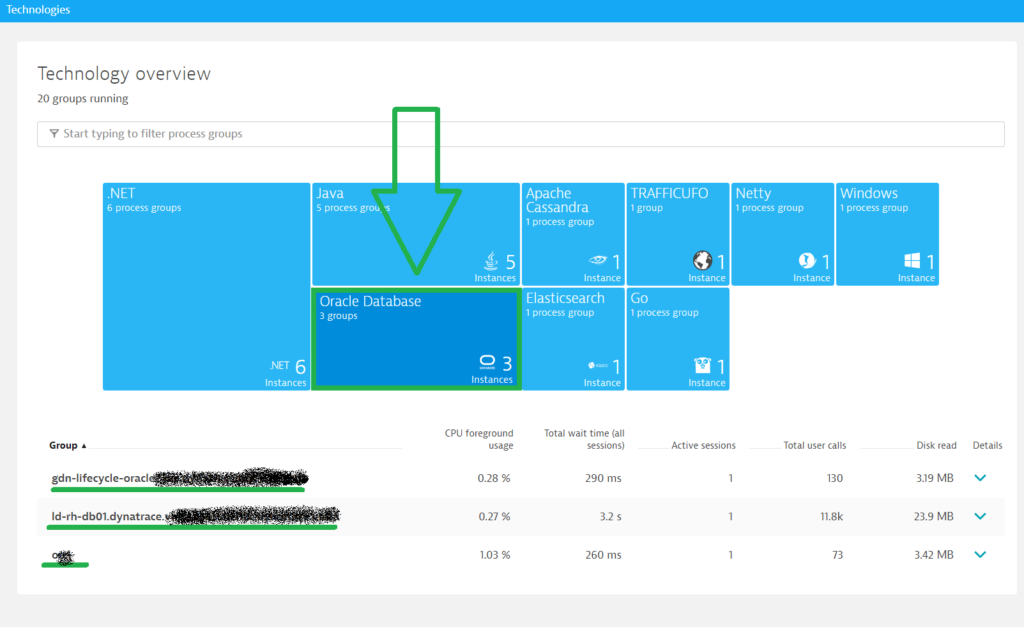Click the 260 ms wait time value
This screenshot has height=627, width=1024.
(603, 555)
